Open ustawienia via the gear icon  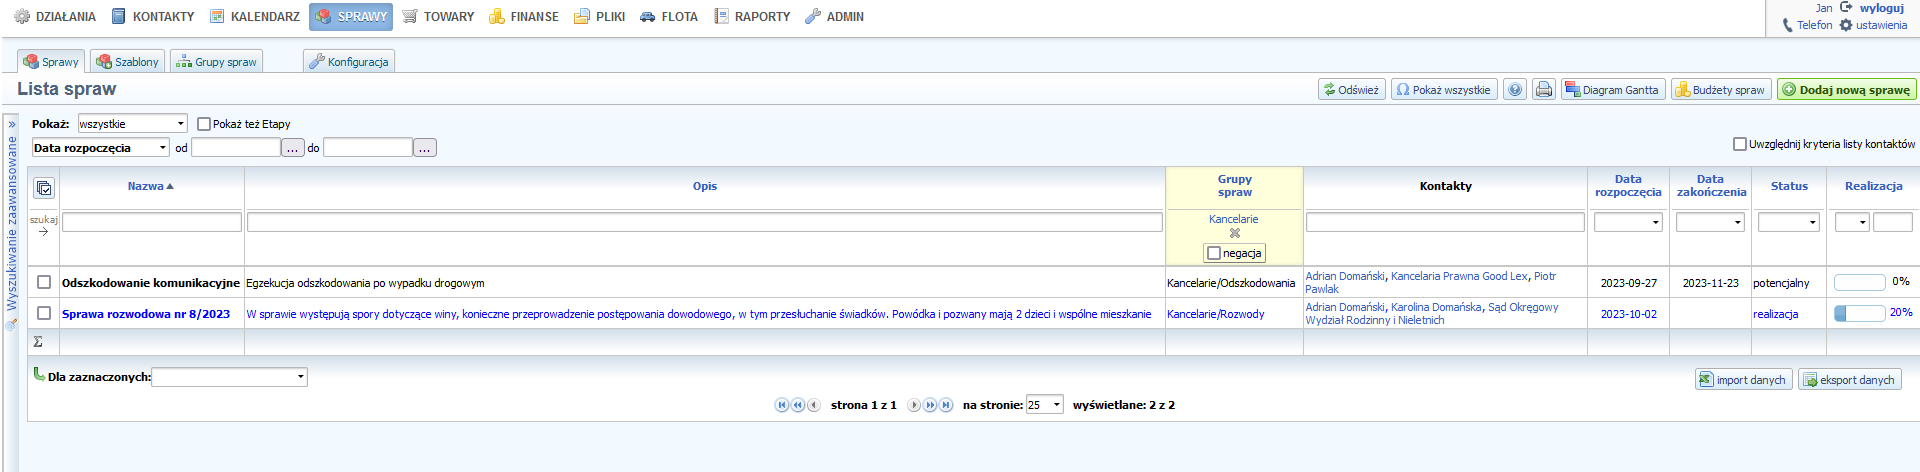point(1846,25)
